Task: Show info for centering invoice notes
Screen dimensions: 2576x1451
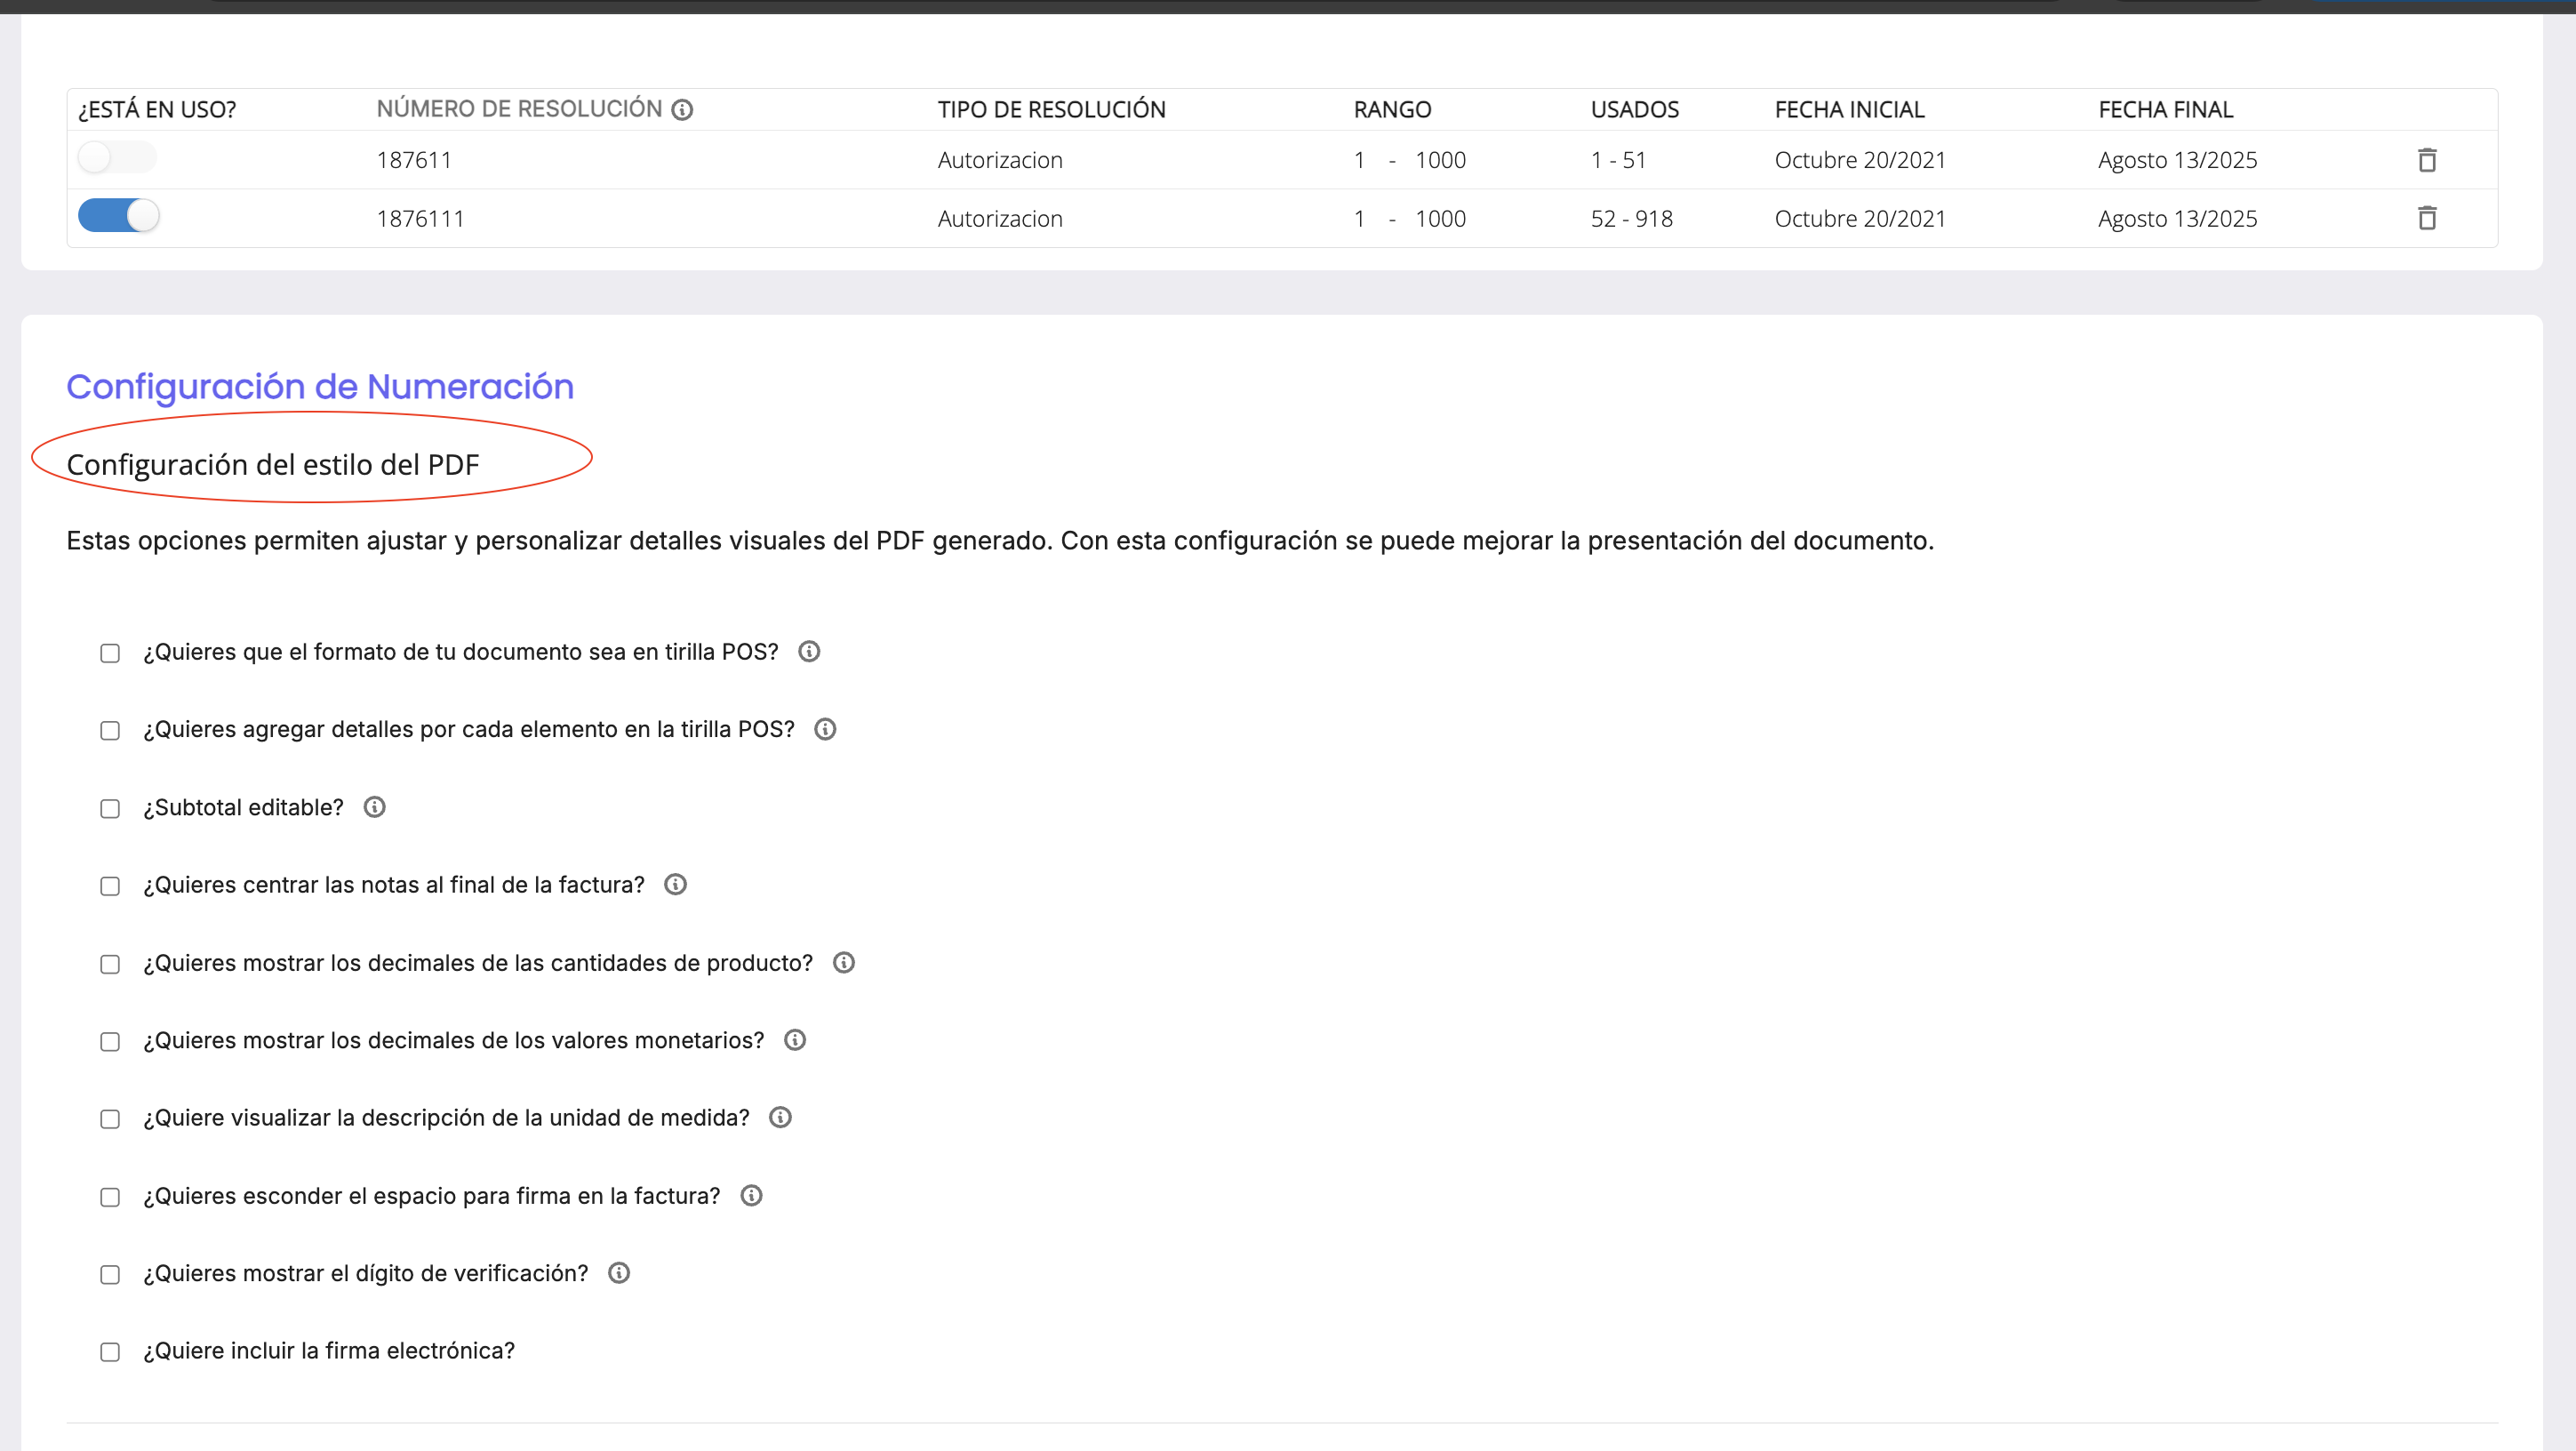Action: 675,885
